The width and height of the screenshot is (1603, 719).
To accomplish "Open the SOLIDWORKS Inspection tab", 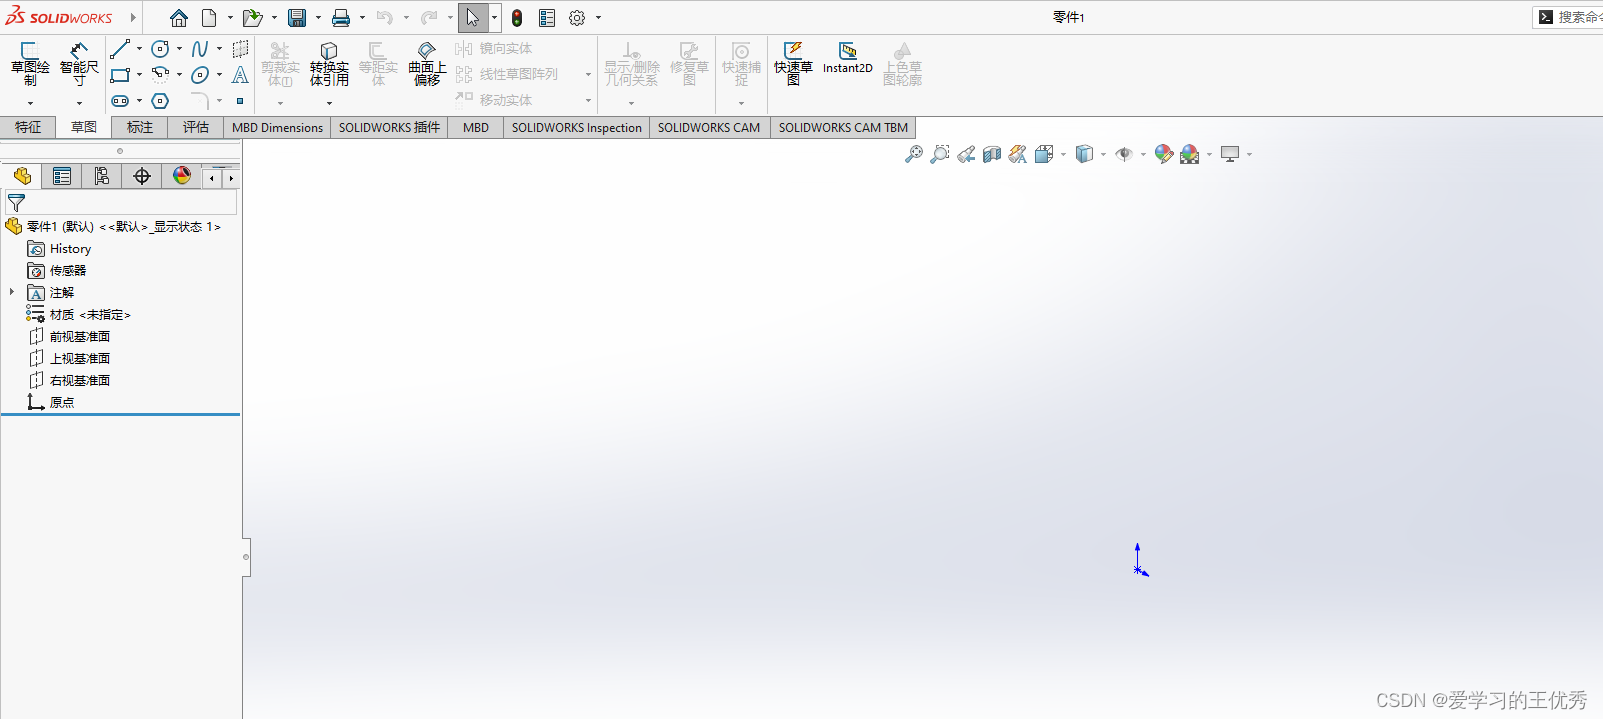I will point(576,127).
